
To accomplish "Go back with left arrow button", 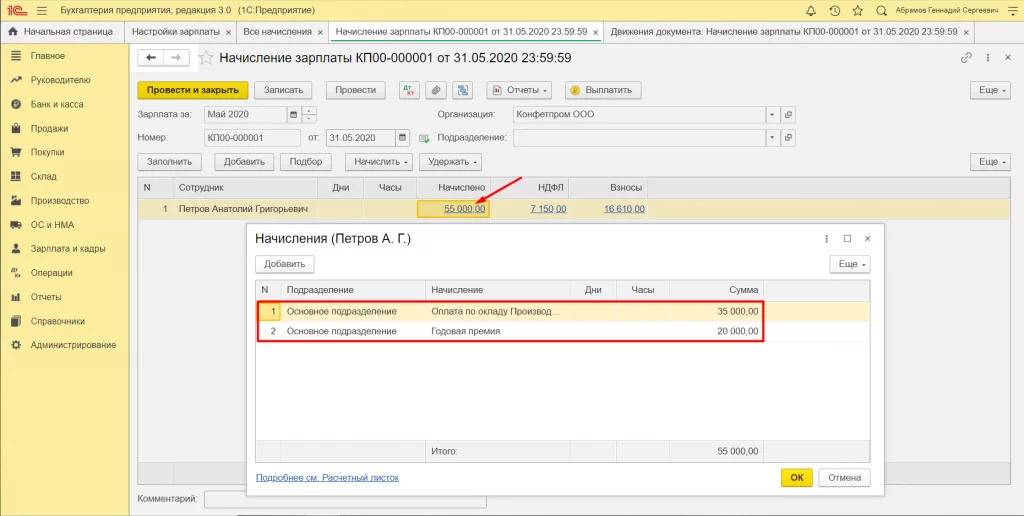I will pos(151,58).
